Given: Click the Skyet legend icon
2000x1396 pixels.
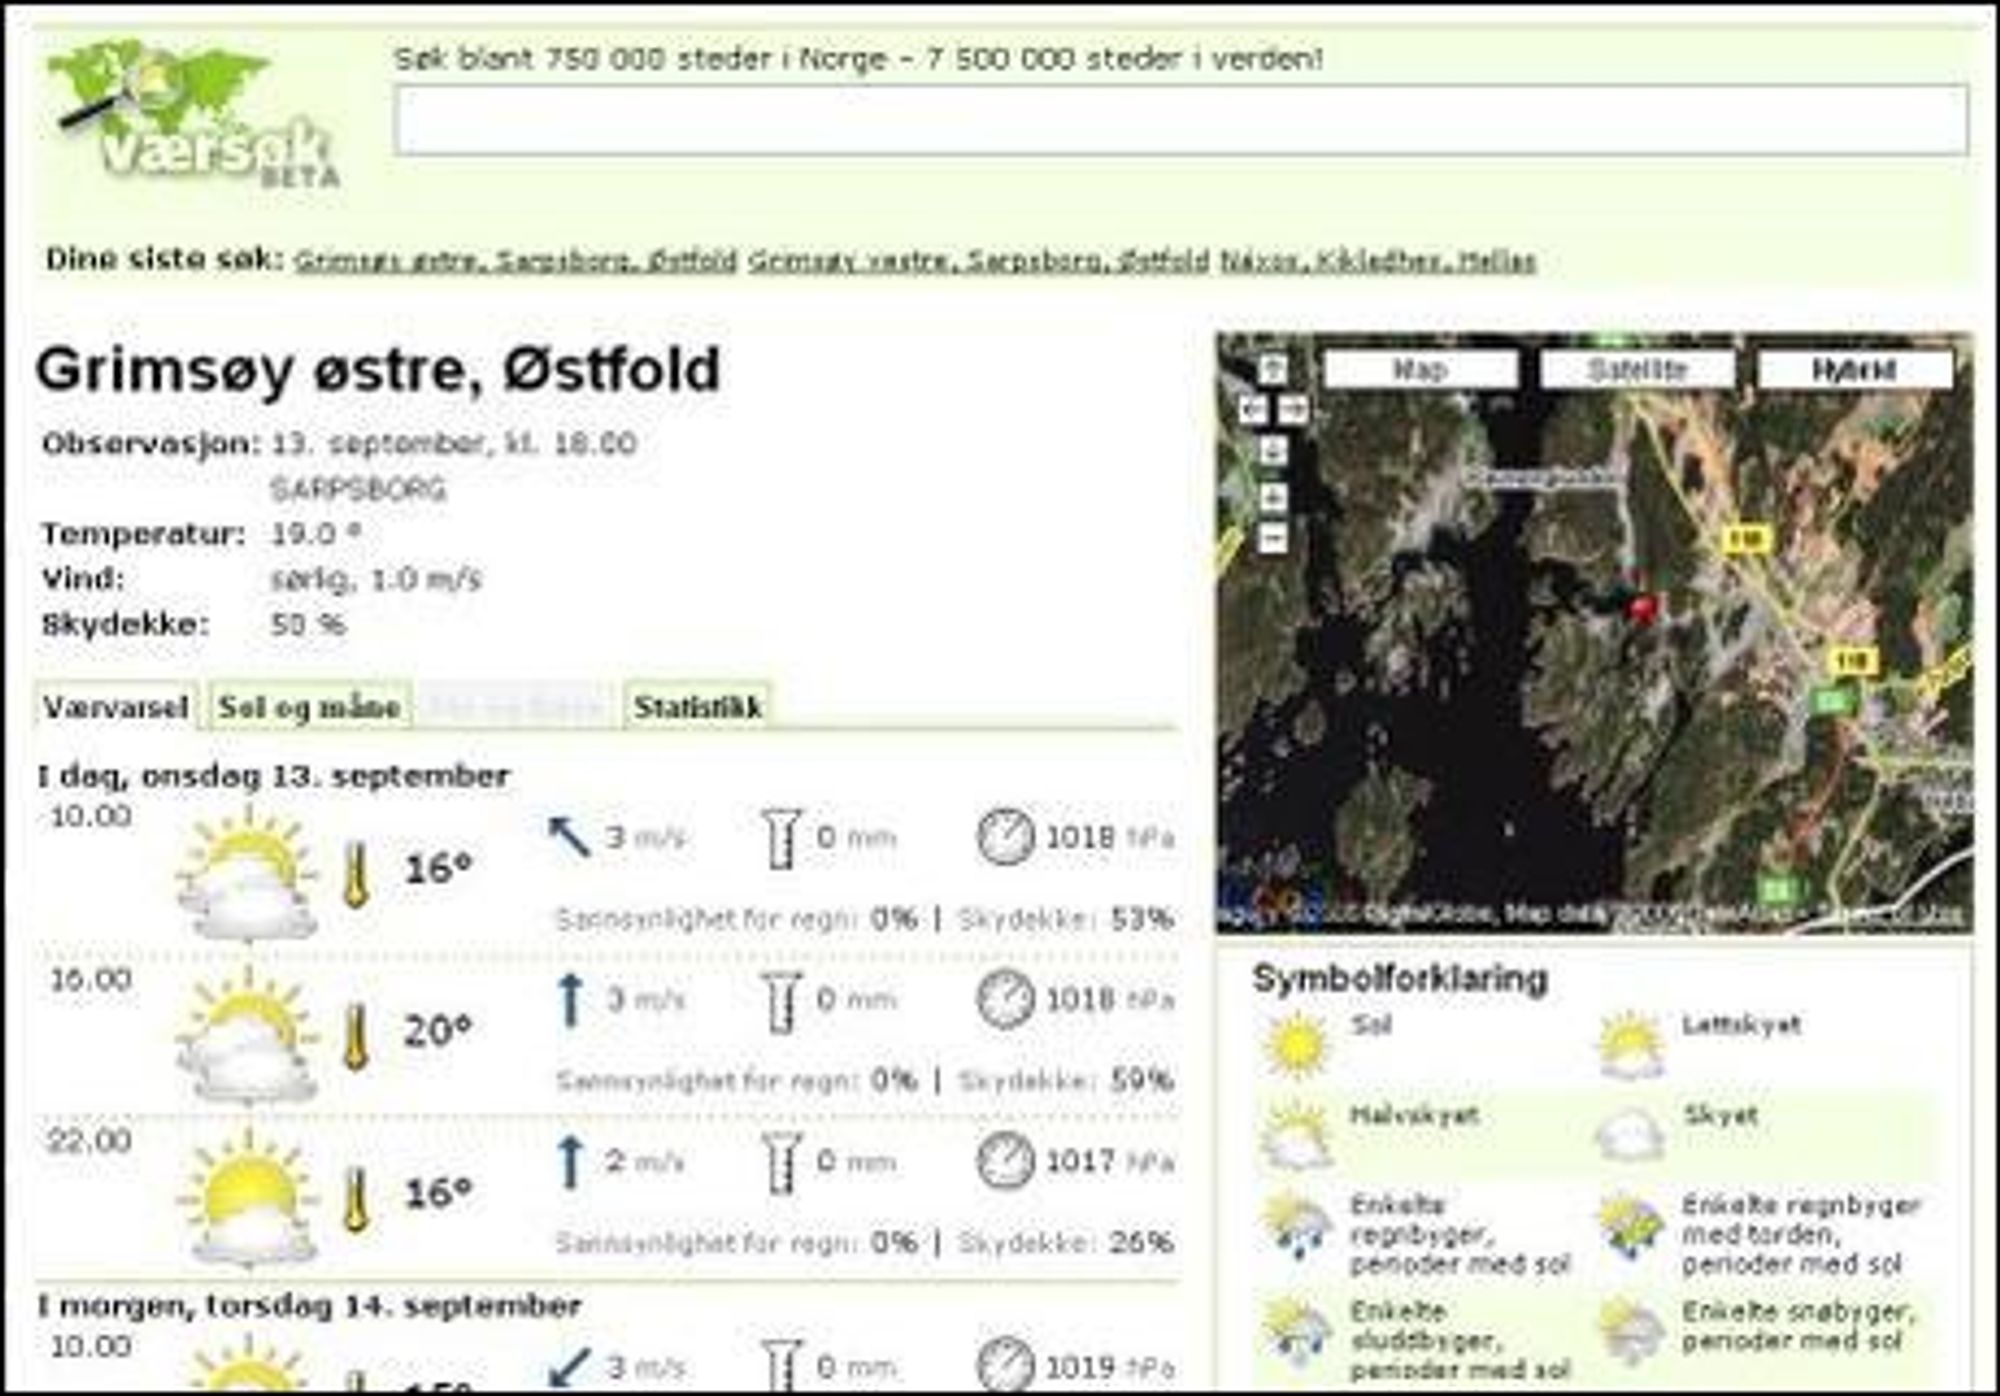Looking at the screenshot, I should point(1630,1137).
